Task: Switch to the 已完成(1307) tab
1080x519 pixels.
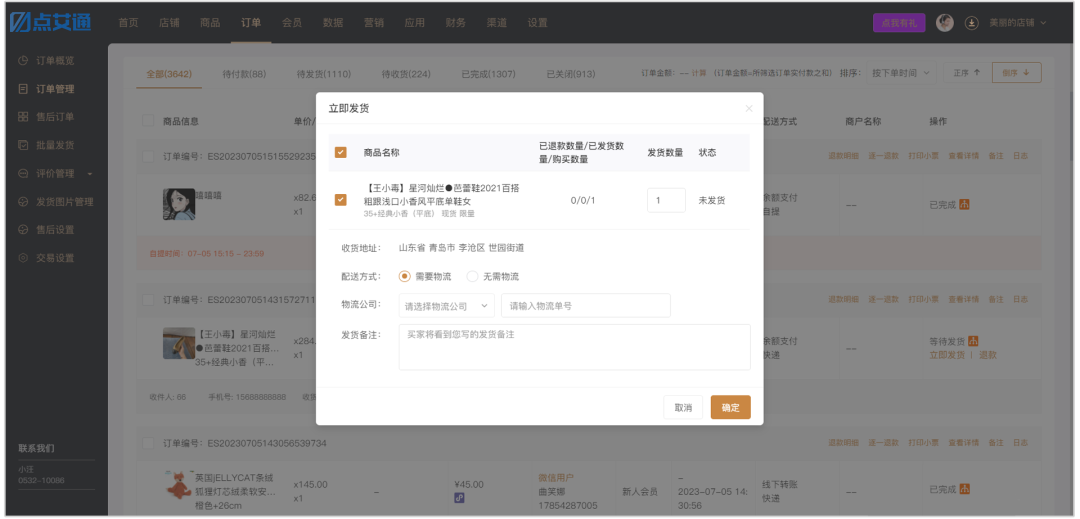Action: pos(488,74)
